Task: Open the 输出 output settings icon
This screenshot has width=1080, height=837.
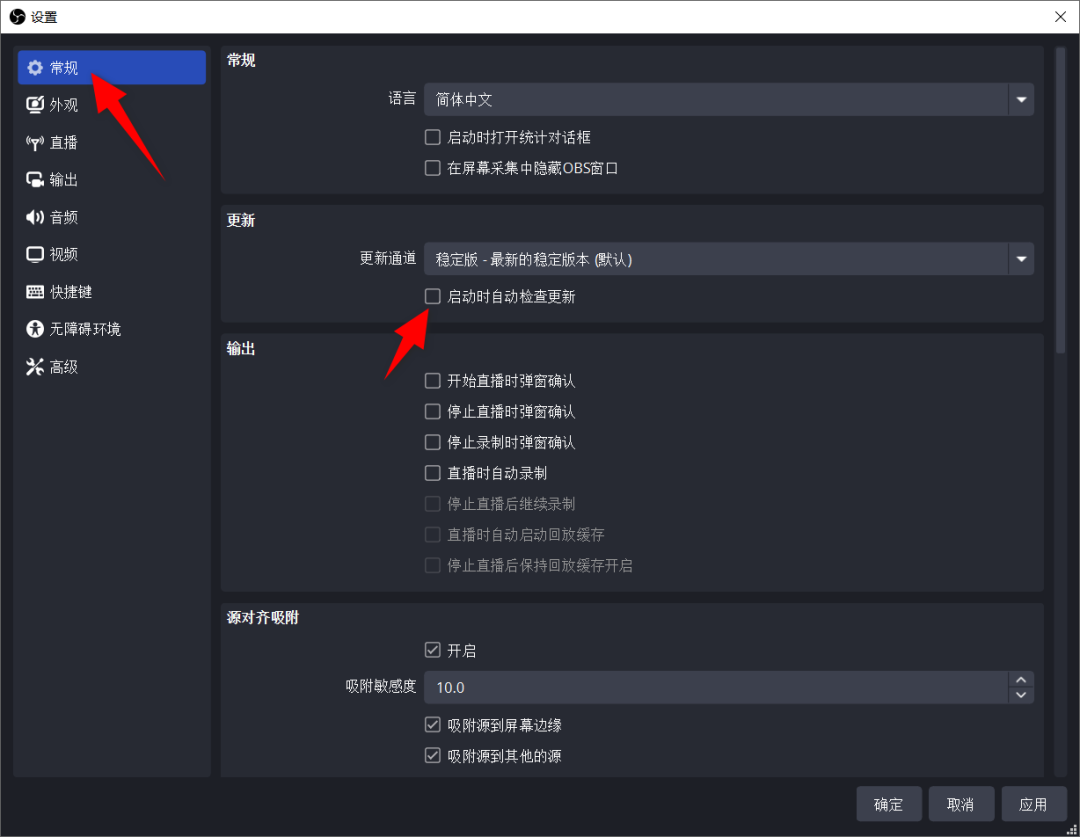Action: click(x=34, y=180)
